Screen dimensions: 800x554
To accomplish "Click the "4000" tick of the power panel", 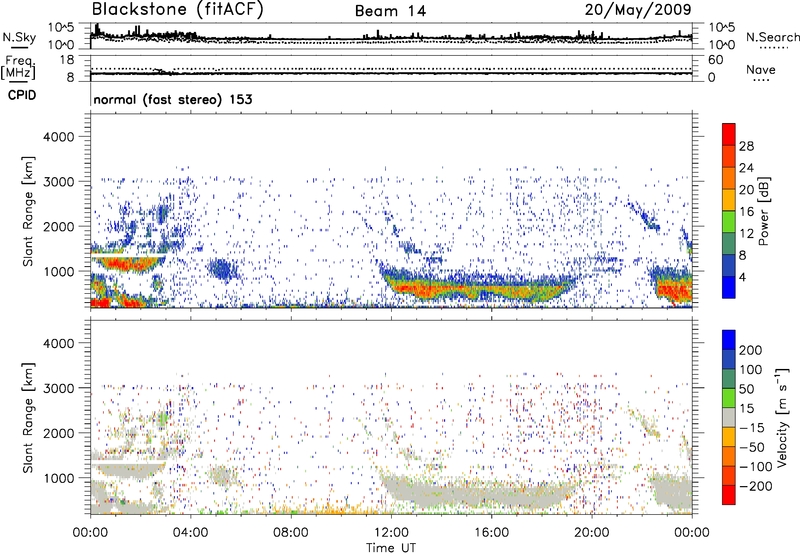I will tap(58, 137).
